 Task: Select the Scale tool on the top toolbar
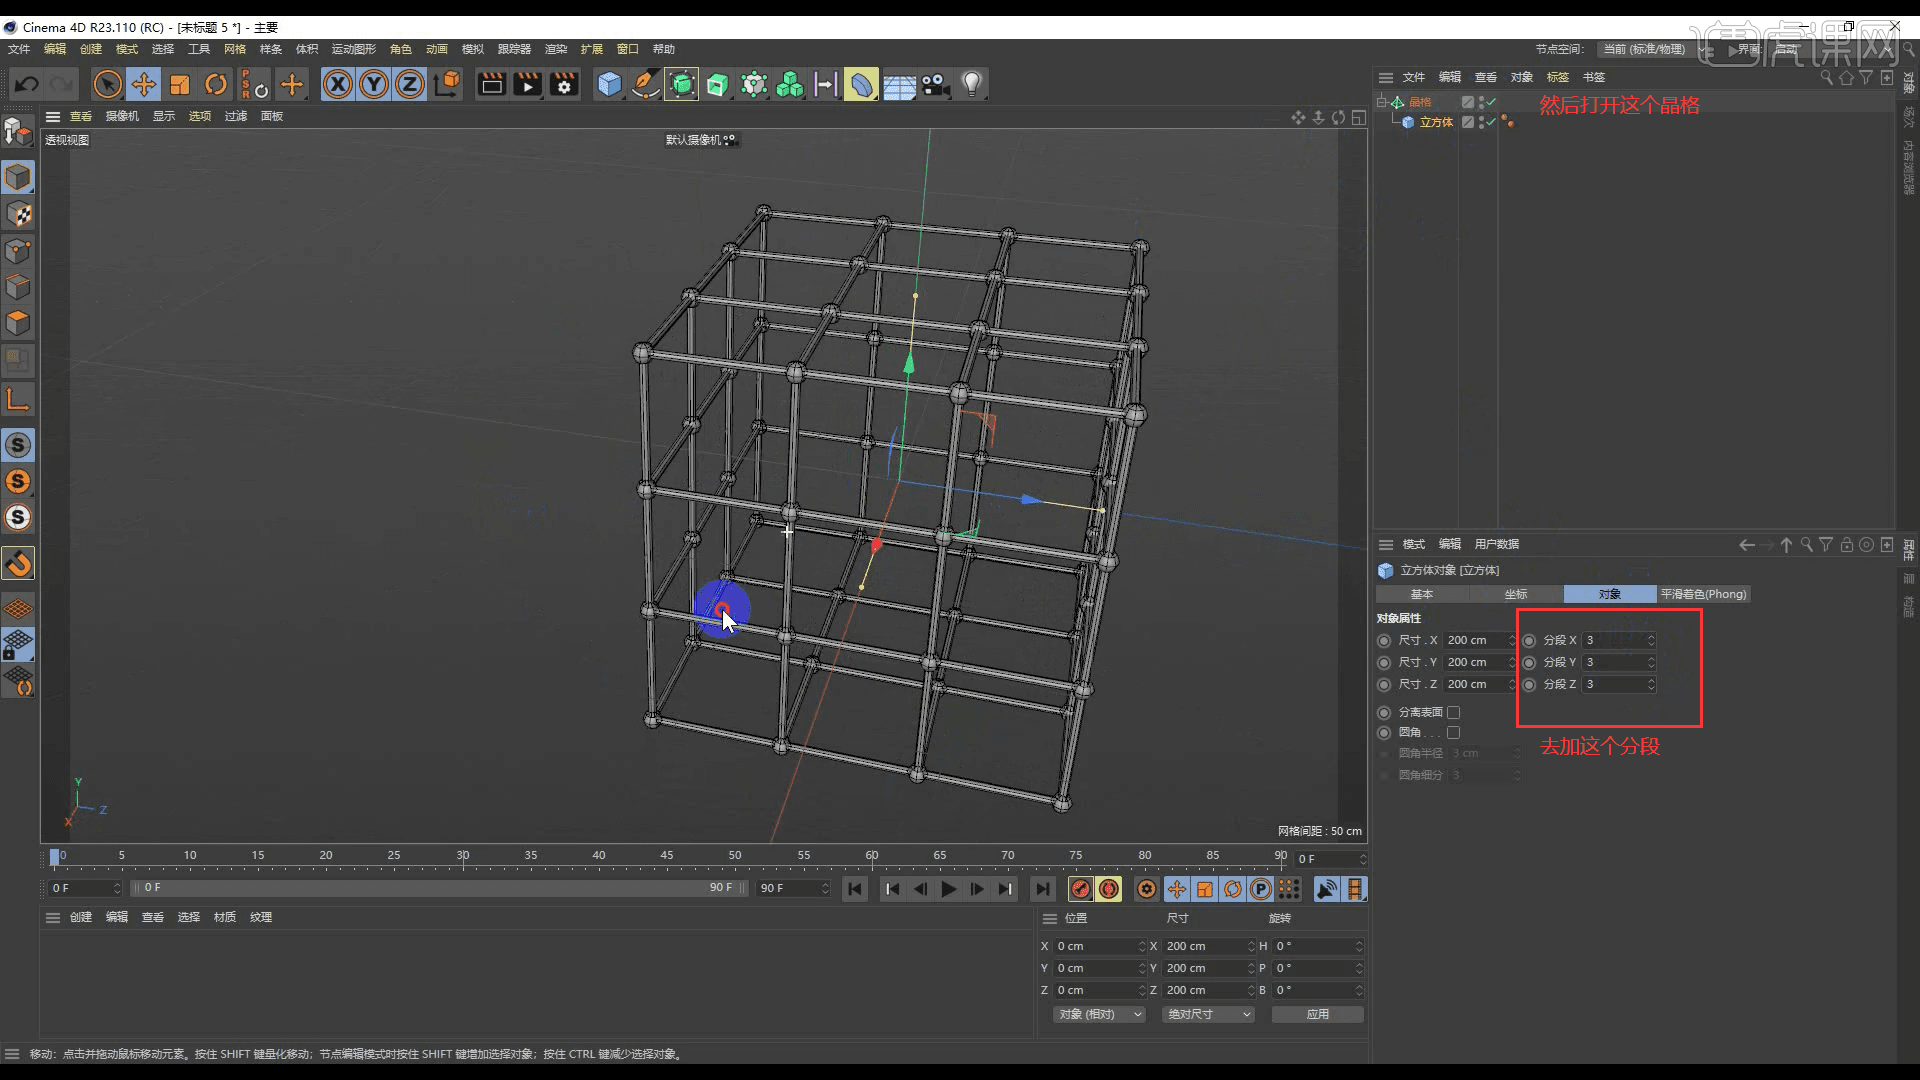[180, 84]
